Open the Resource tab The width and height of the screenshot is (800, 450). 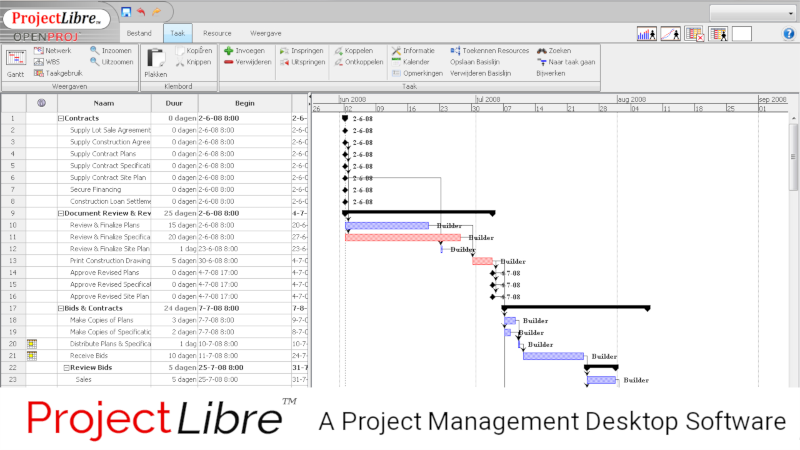click(217, 33)
